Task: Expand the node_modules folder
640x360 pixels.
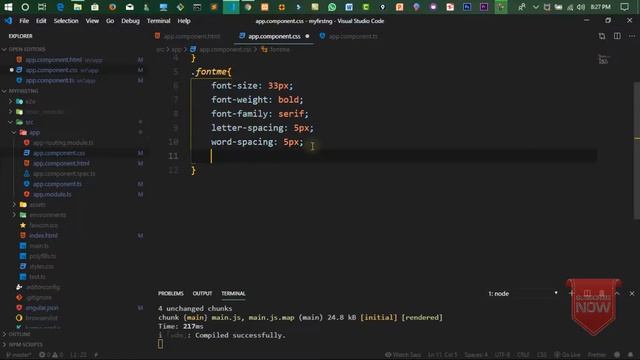Action: (x=45, y=112)
